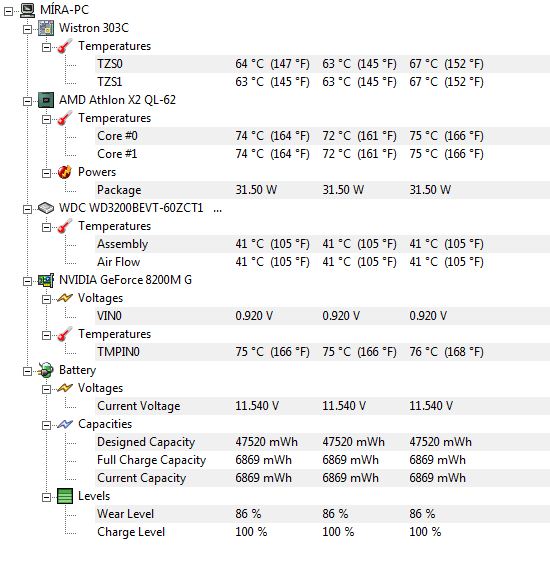Click the Battery icon
The width and height of the screenshot is (550, 581).
[x=46, y=370]
